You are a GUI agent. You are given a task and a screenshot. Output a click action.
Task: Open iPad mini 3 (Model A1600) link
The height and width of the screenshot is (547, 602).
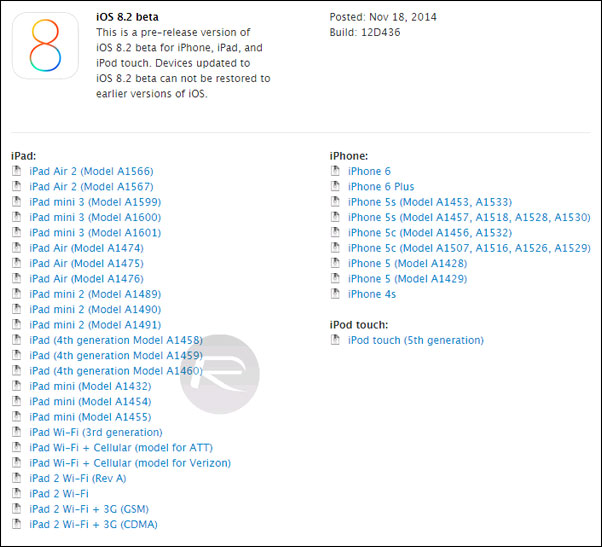(x=95, y=217)
